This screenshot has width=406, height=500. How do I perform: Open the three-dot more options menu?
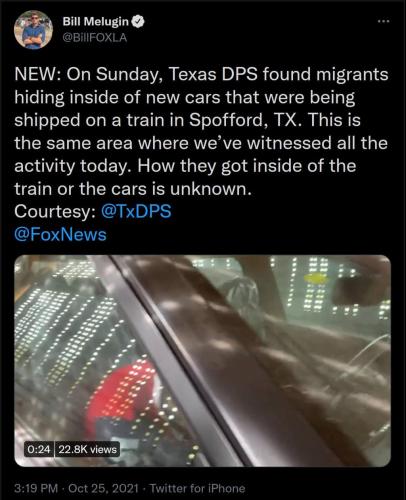pyautogui.click(x=383, y=21)
